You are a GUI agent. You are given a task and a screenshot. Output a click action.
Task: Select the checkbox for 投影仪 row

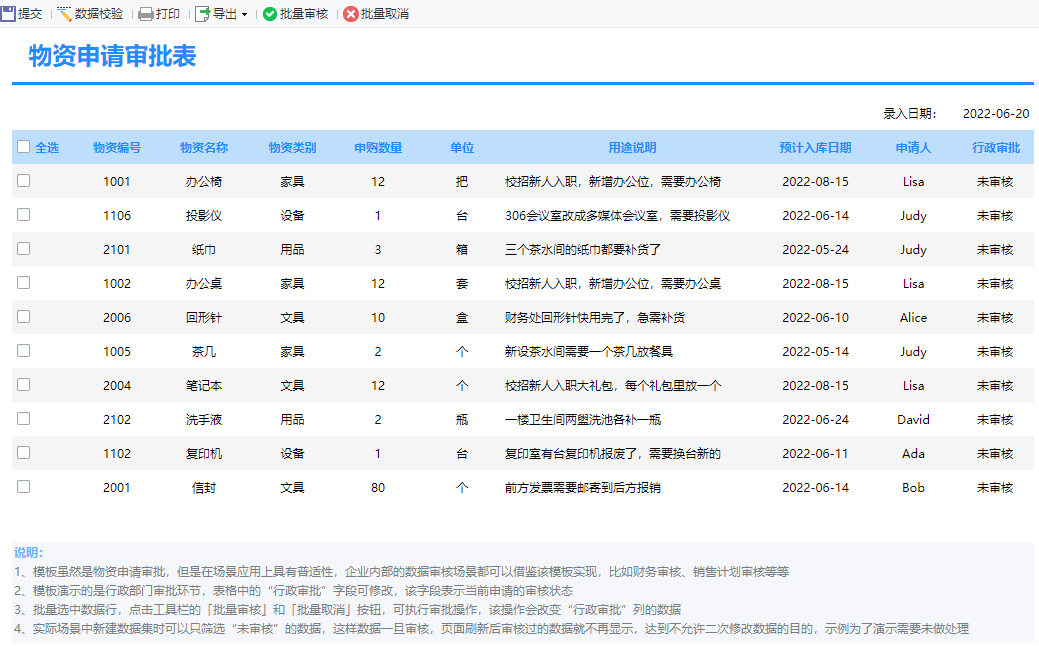click(x=24, y=215)
